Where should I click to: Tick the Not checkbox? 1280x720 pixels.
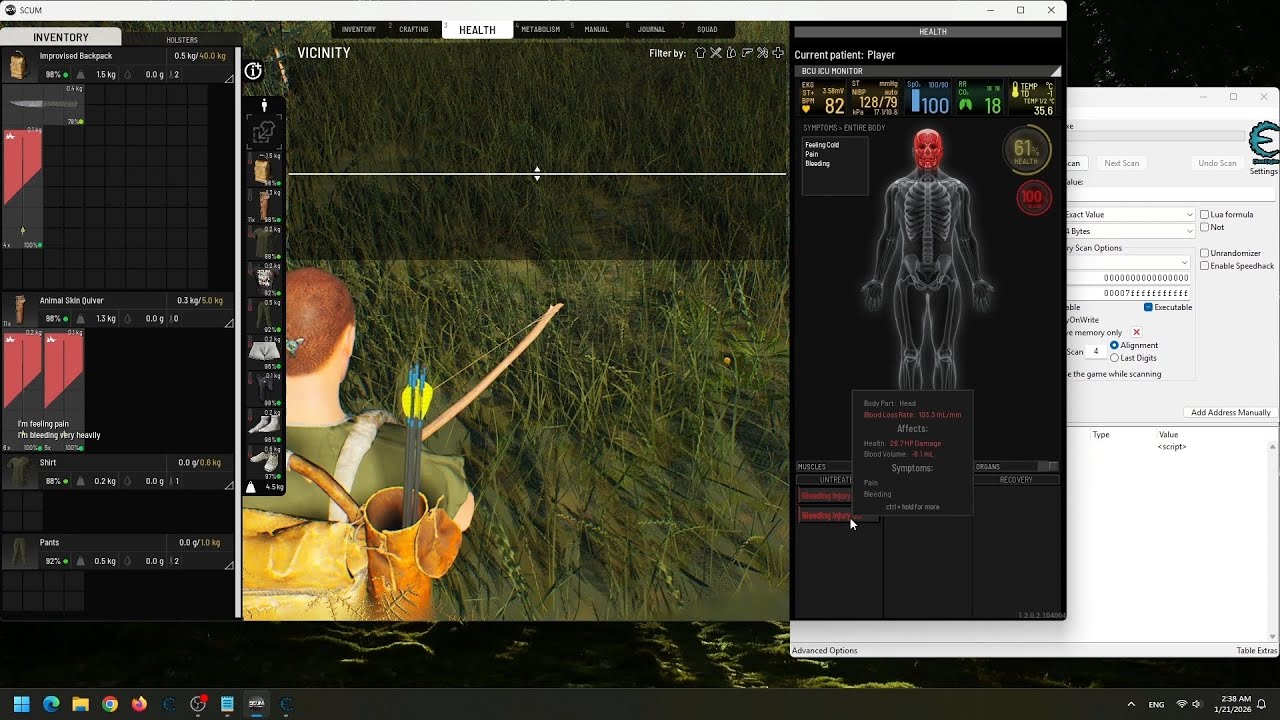pyautogui.click(x=1204, y=227)
